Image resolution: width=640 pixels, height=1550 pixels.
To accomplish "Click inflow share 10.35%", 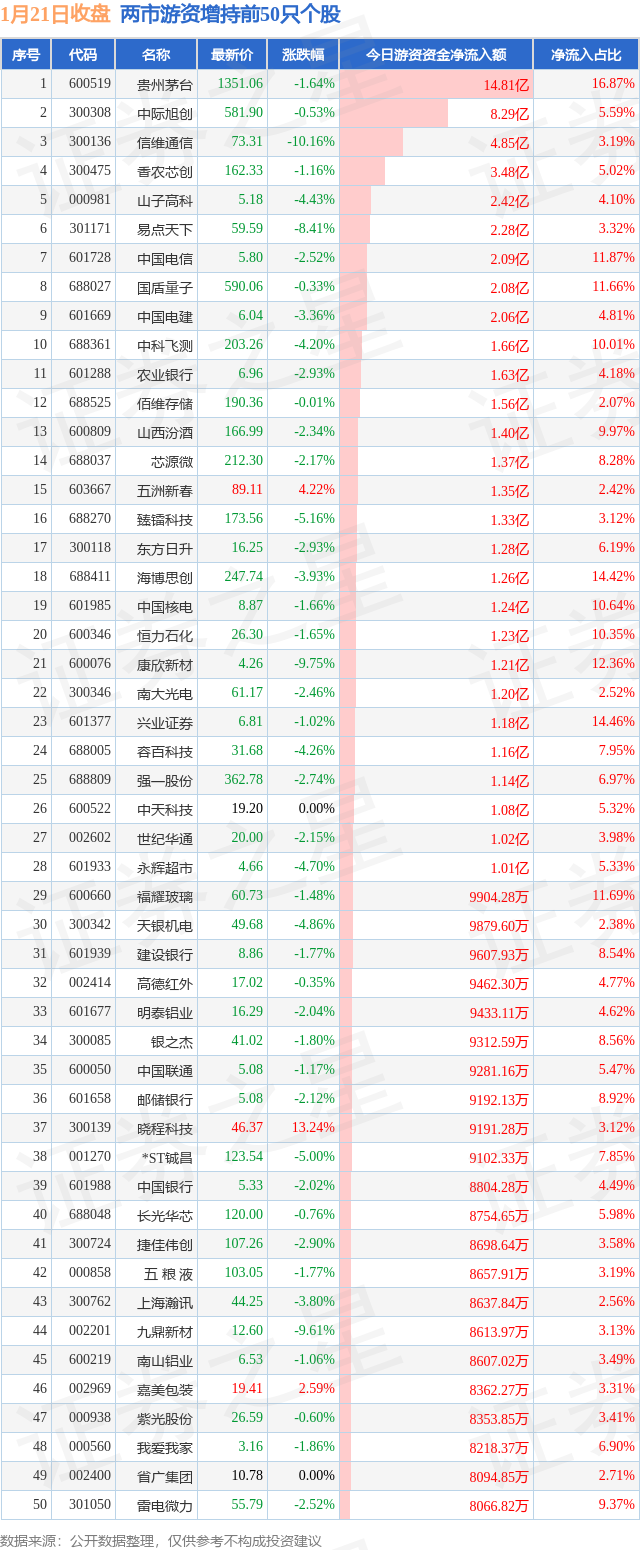I will [614, 635].
